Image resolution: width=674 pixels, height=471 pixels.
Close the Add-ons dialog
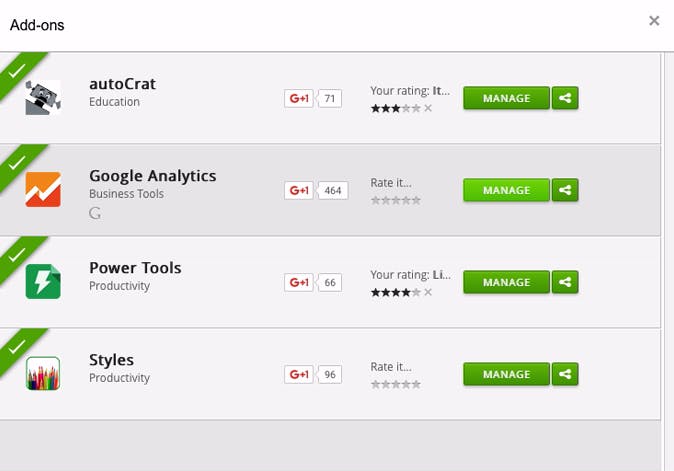click(654, 21)
